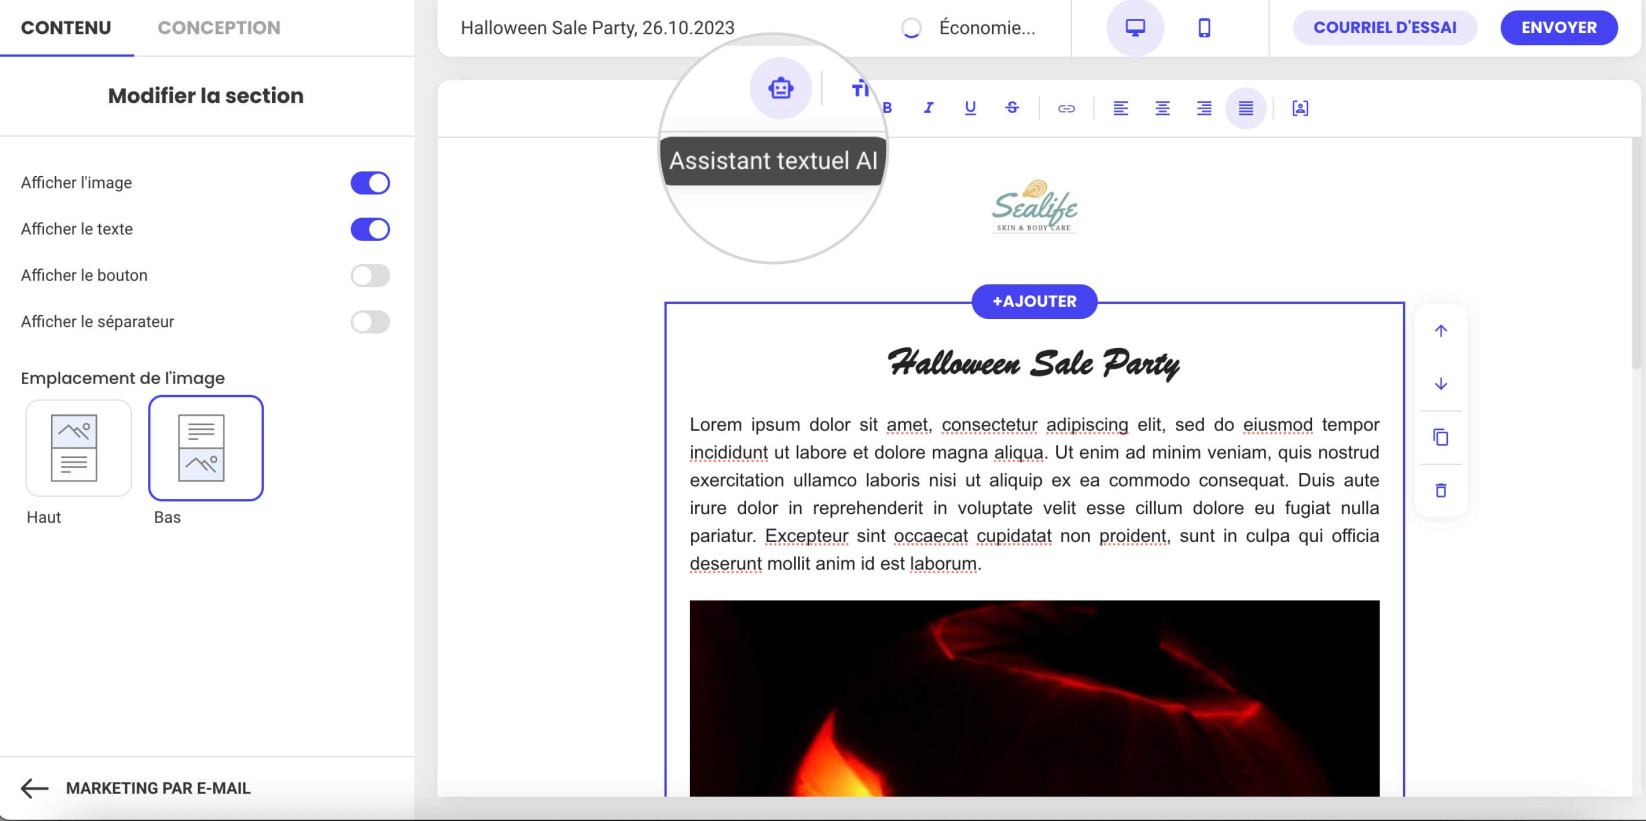Click the Emplacement de l'image label

coord(123,378)
